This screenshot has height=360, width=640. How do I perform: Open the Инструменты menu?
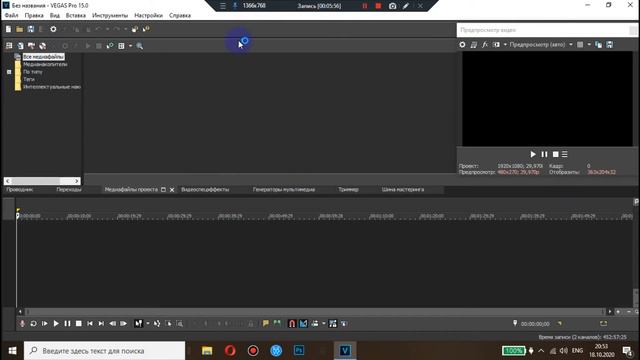(110, 16)
